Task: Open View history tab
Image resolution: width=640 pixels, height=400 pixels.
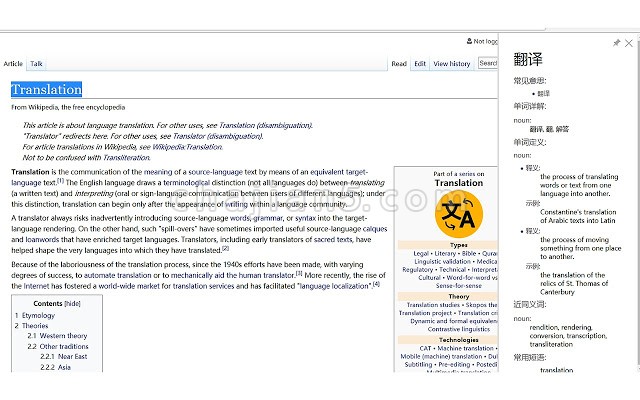Action: (x=452, y=64)
